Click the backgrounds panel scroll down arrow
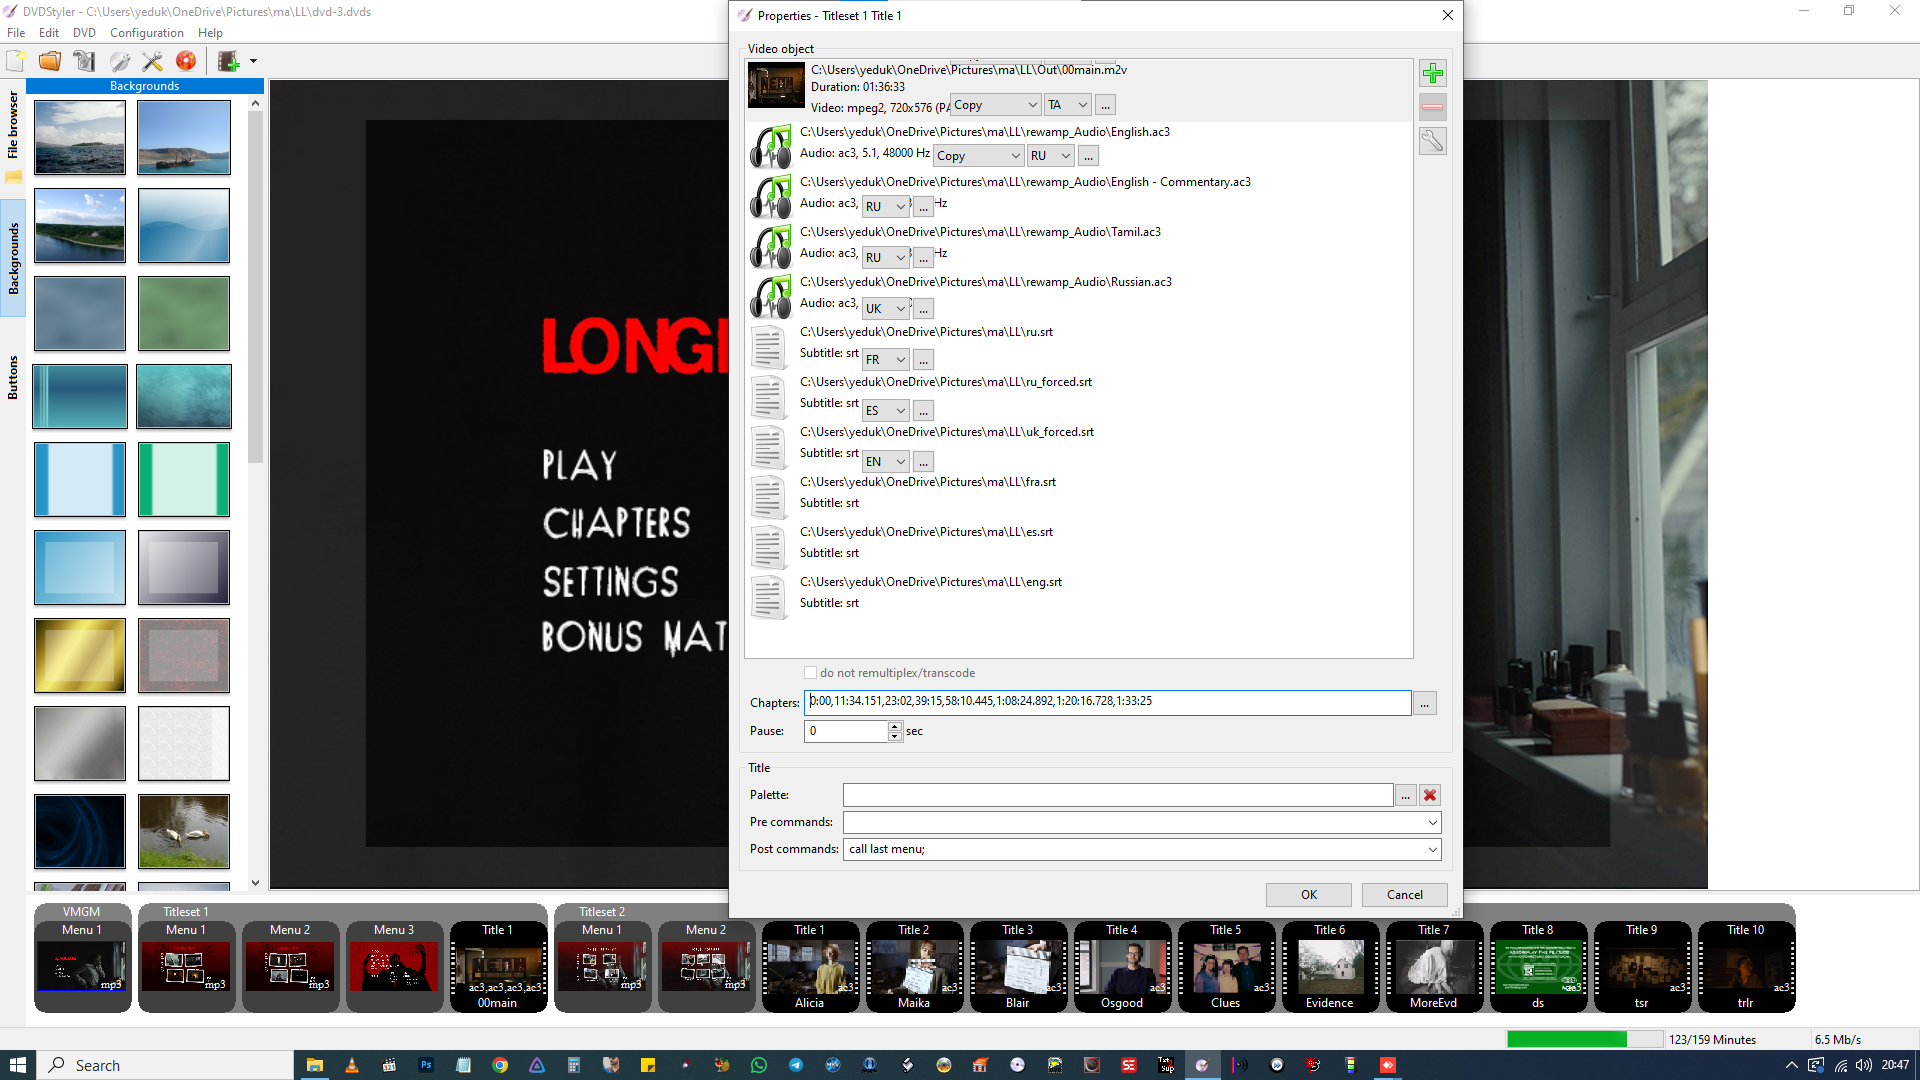The width and height of the screenshot is (1920, 1080). [x=255, y=882]
